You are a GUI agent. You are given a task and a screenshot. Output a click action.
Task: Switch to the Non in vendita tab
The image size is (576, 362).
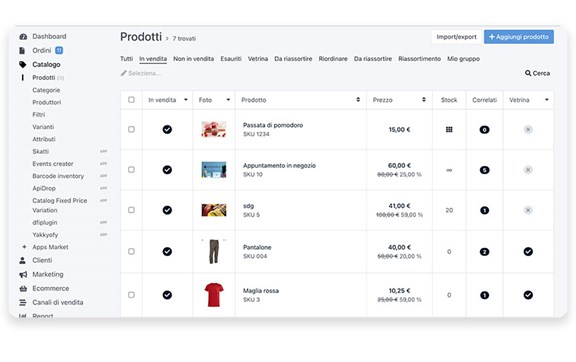coord(194,59)
